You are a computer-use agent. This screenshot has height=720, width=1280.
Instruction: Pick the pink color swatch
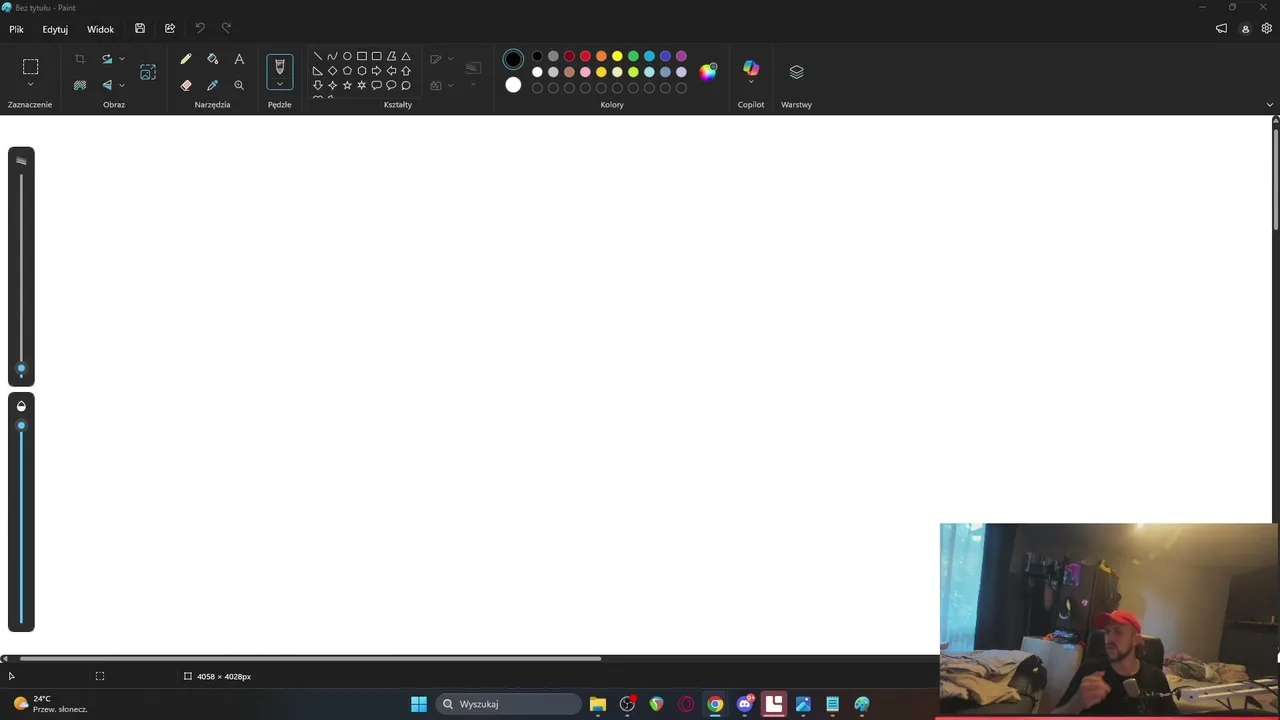(585, 72)
